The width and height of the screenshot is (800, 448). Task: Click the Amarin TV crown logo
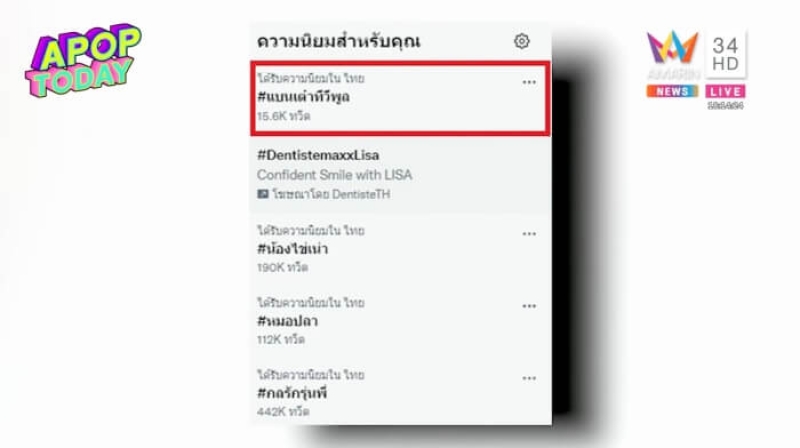pyautogui.click(x=672, y=47)
